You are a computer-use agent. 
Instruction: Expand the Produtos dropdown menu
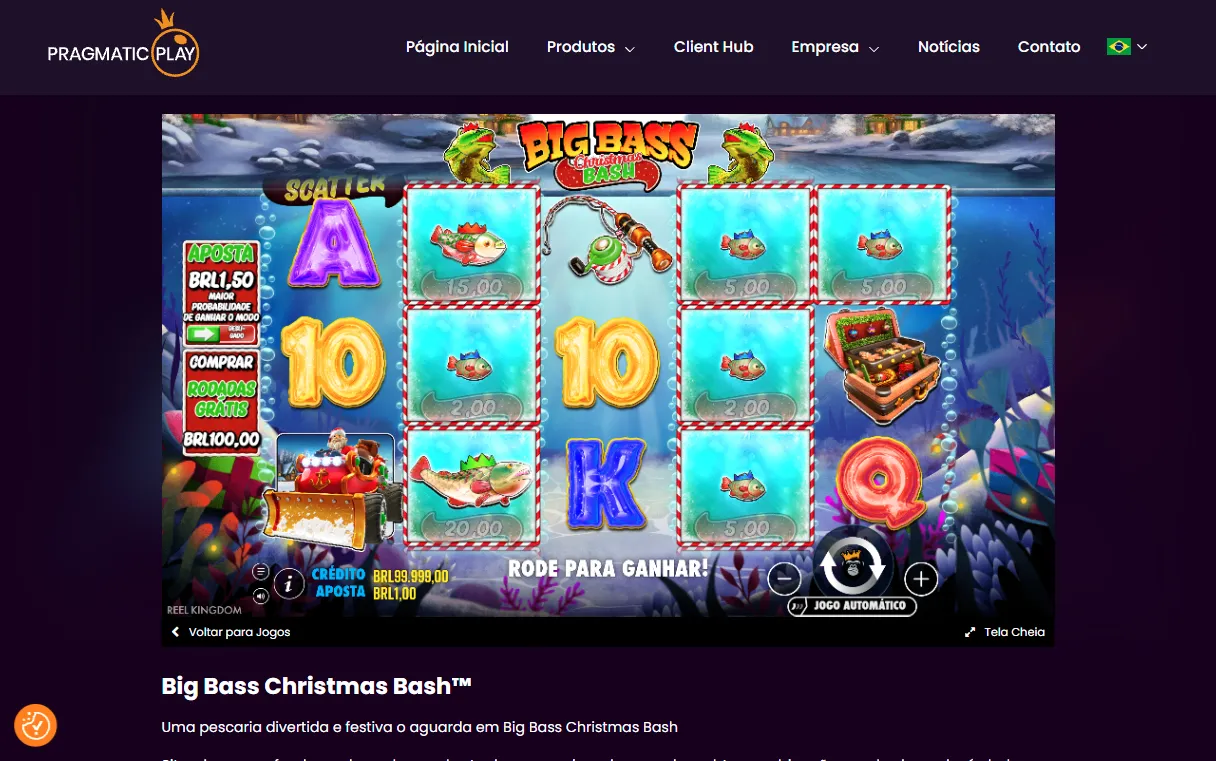(591, 47)
